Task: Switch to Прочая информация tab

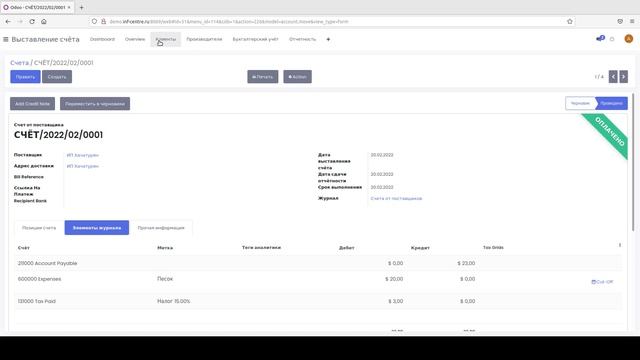Action: 161,228
